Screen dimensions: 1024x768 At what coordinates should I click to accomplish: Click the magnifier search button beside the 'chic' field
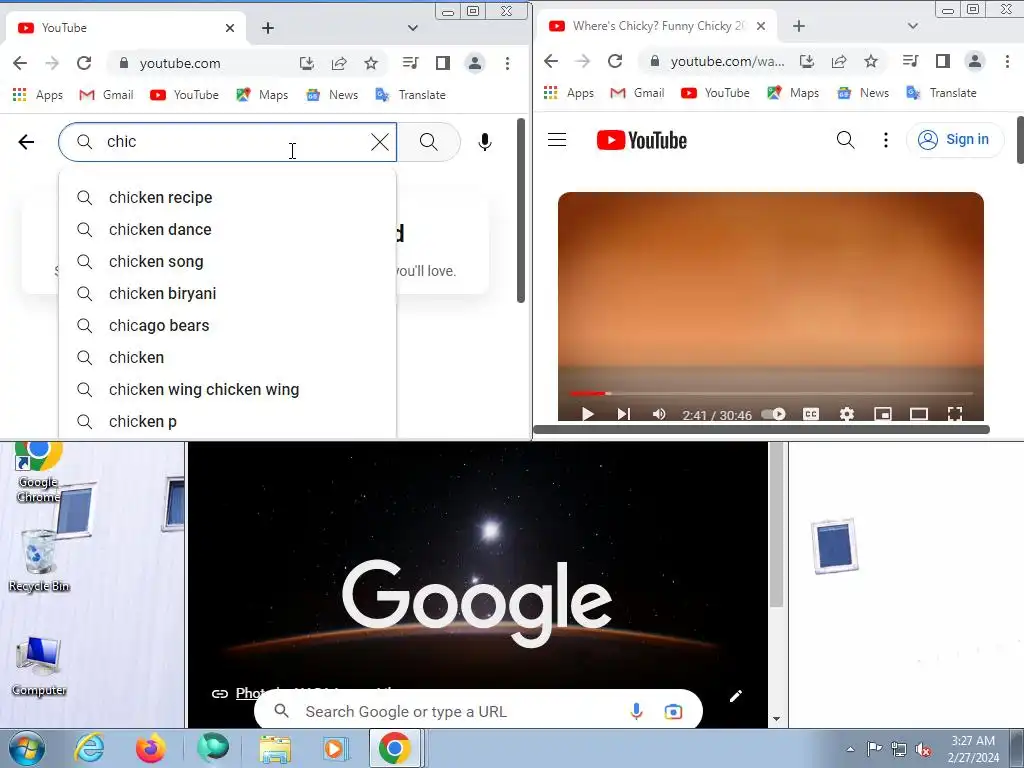coord(428,142)
